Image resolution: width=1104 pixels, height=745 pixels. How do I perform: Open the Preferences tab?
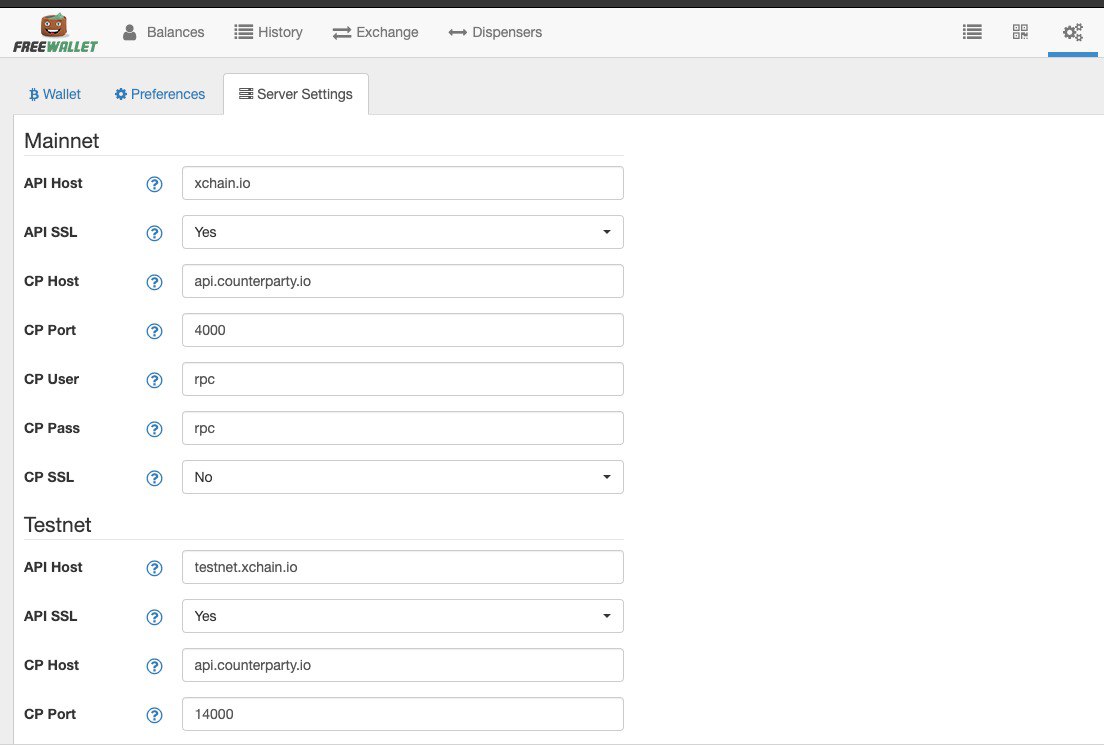click(x=160, y=94)
